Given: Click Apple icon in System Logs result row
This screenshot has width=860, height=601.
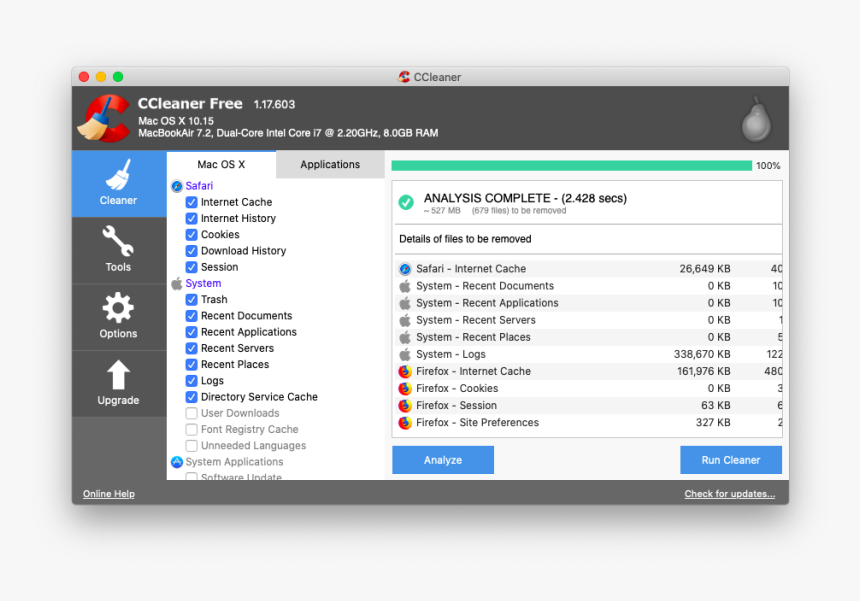Looking at the screenshot, I should coord(405,354).
